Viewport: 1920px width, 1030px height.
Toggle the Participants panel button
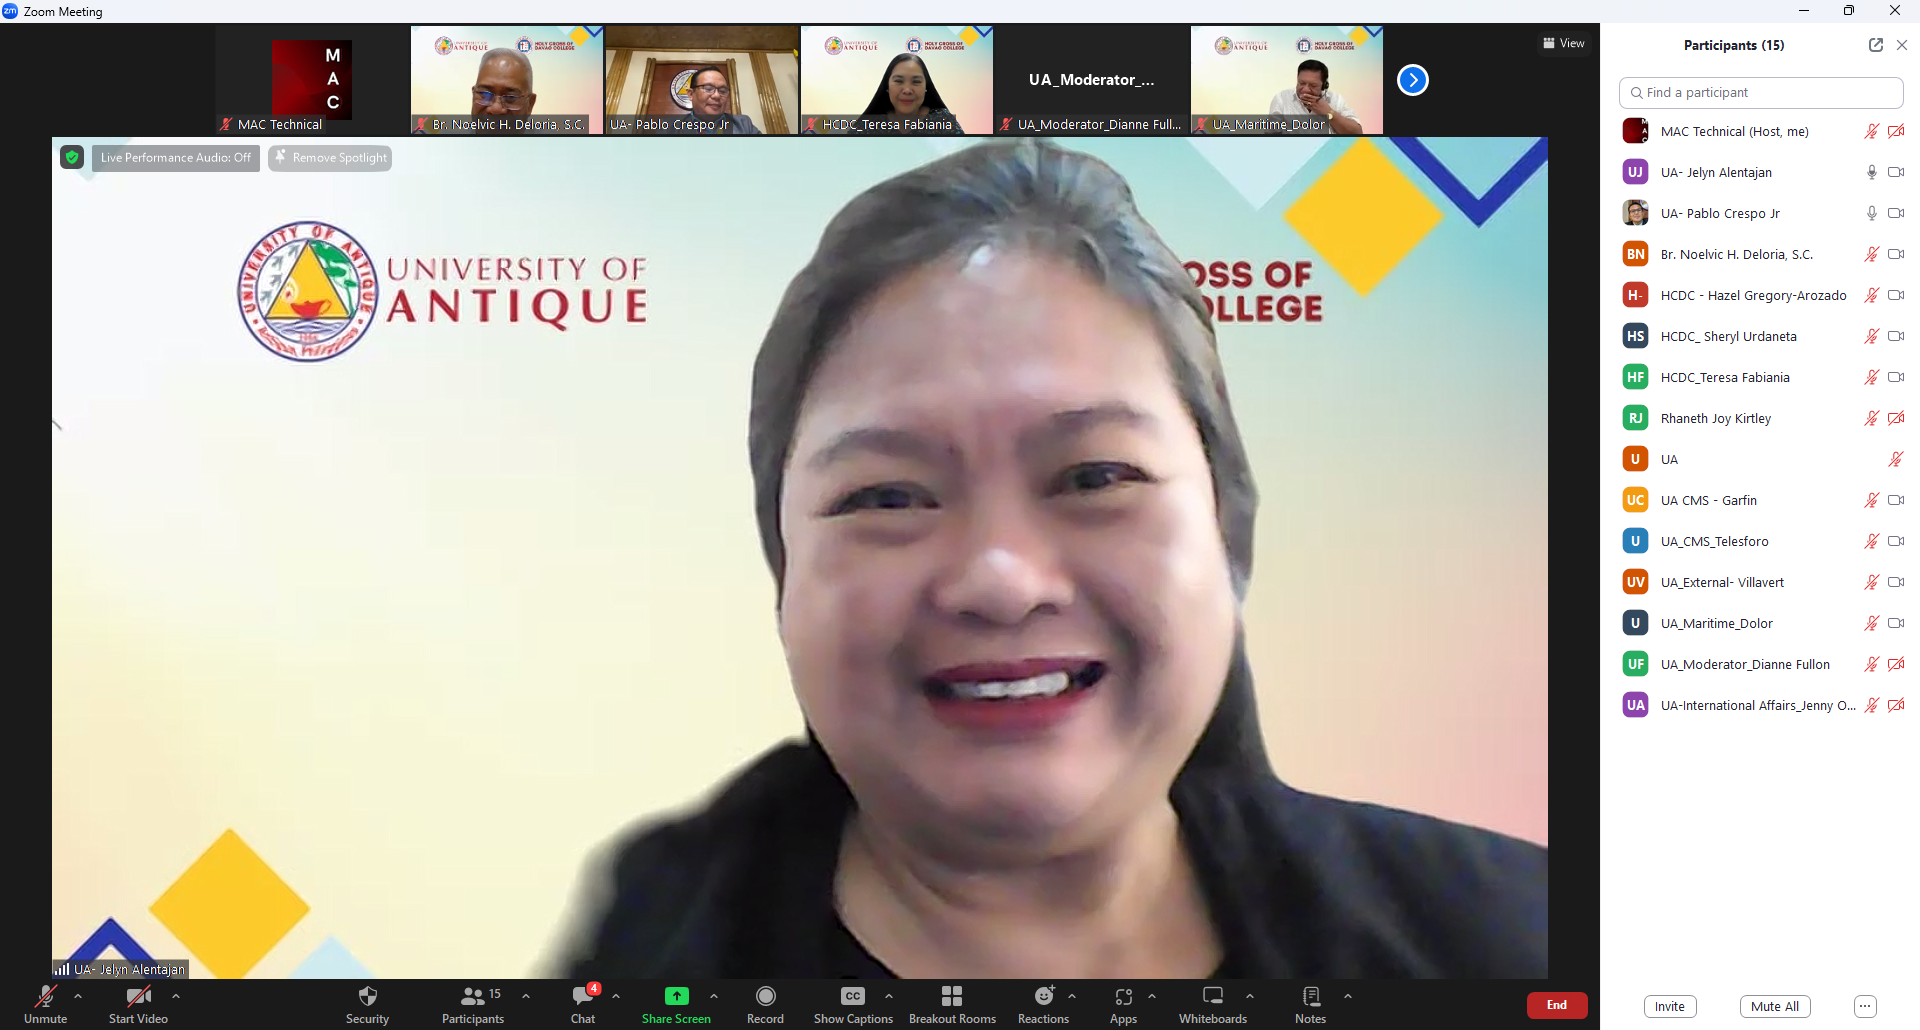click(x=473, y=1004)
